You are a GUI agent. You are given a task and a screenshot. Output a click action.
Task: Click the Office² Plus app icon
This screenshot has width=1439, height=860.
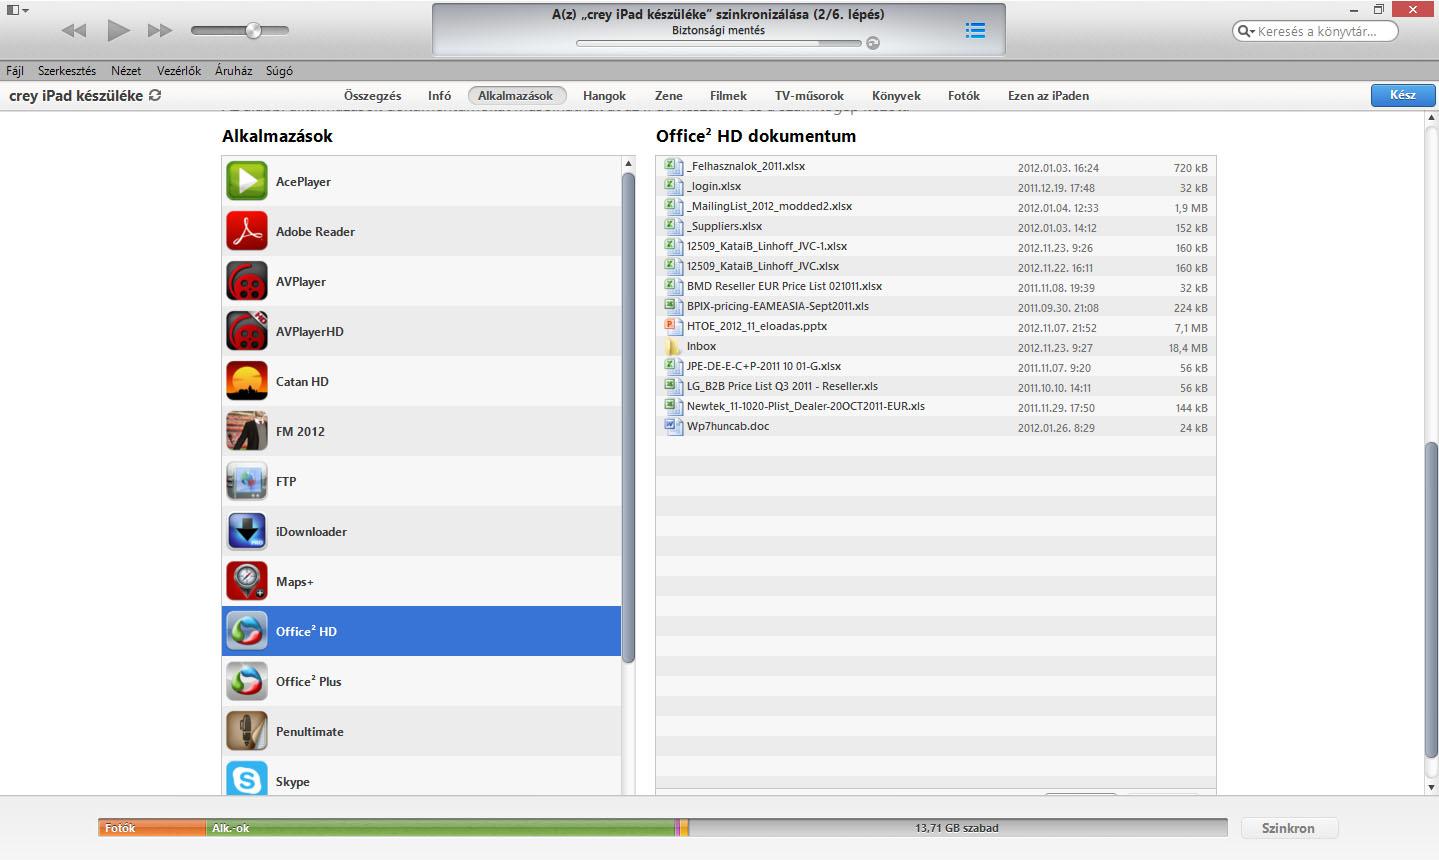(x=247, y=681)
